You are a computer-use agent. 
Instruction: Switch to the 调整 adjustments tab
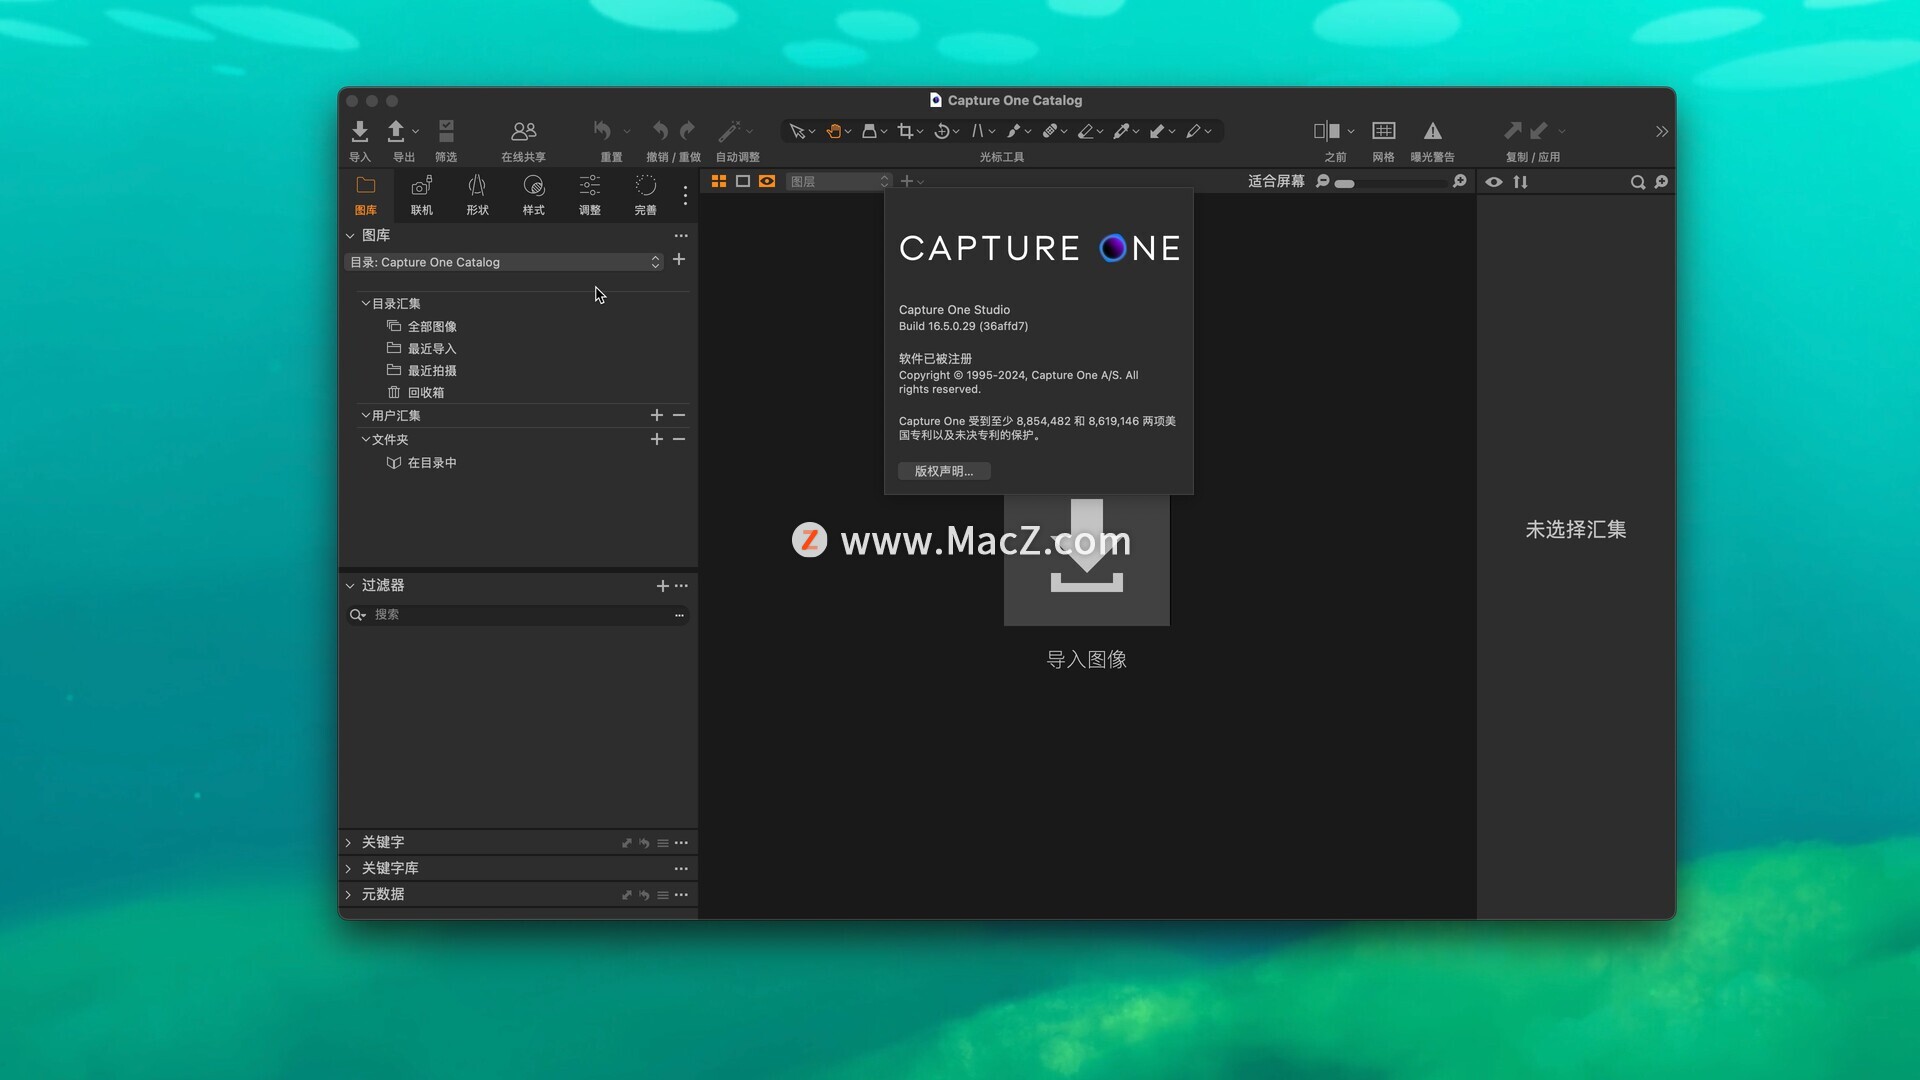pos(590,195)
